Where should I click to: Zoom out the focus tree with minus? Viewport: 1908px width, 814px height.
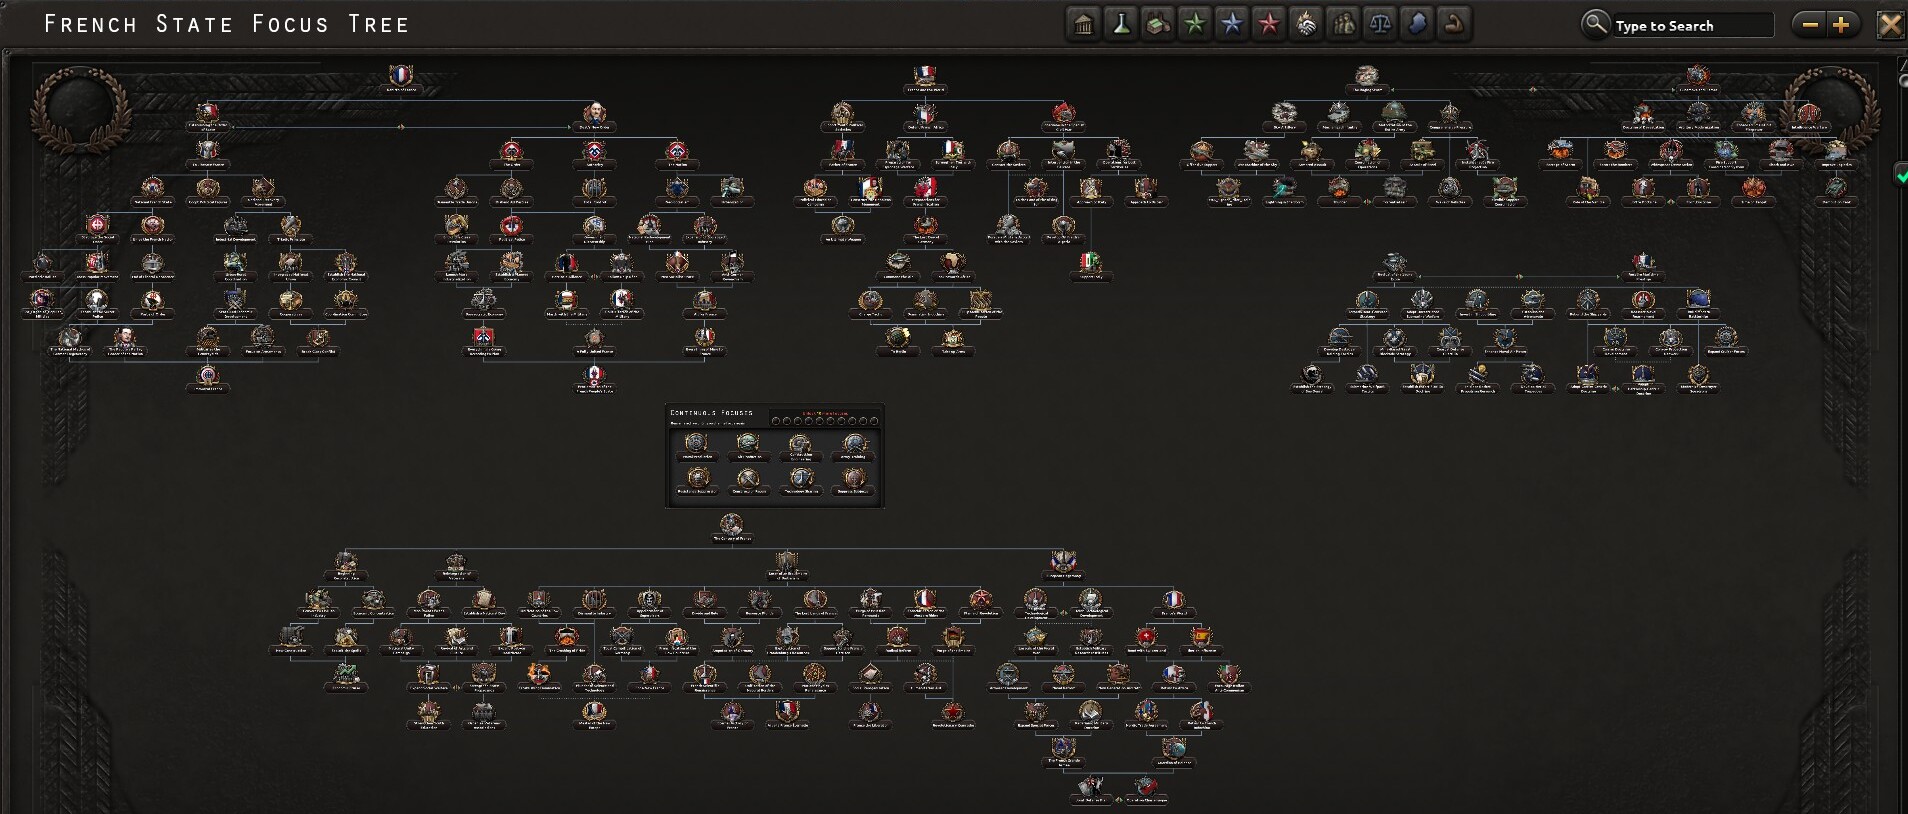[x=1810, y=24]
